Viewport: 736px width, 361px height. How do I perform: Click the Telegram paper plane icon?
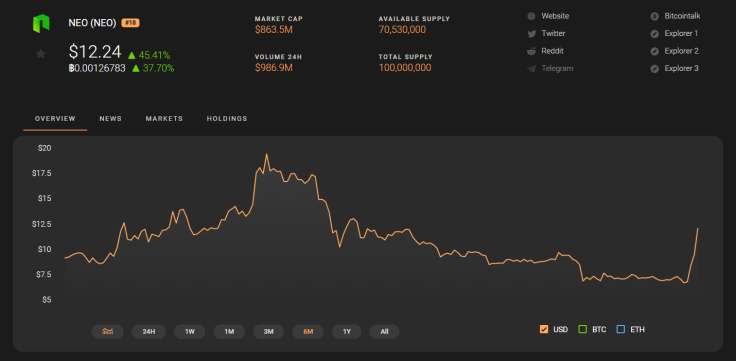(531, 69)
